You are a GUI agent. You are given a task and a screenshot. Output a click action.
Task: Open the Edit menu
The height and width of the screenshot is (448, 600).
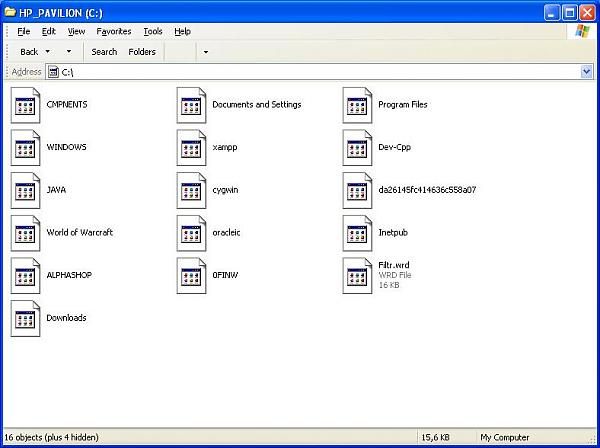pyautogui.click(x=49, y=31)
